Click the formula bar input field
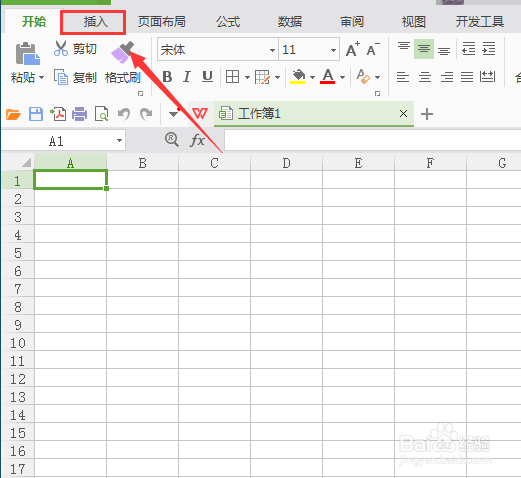 373,140
